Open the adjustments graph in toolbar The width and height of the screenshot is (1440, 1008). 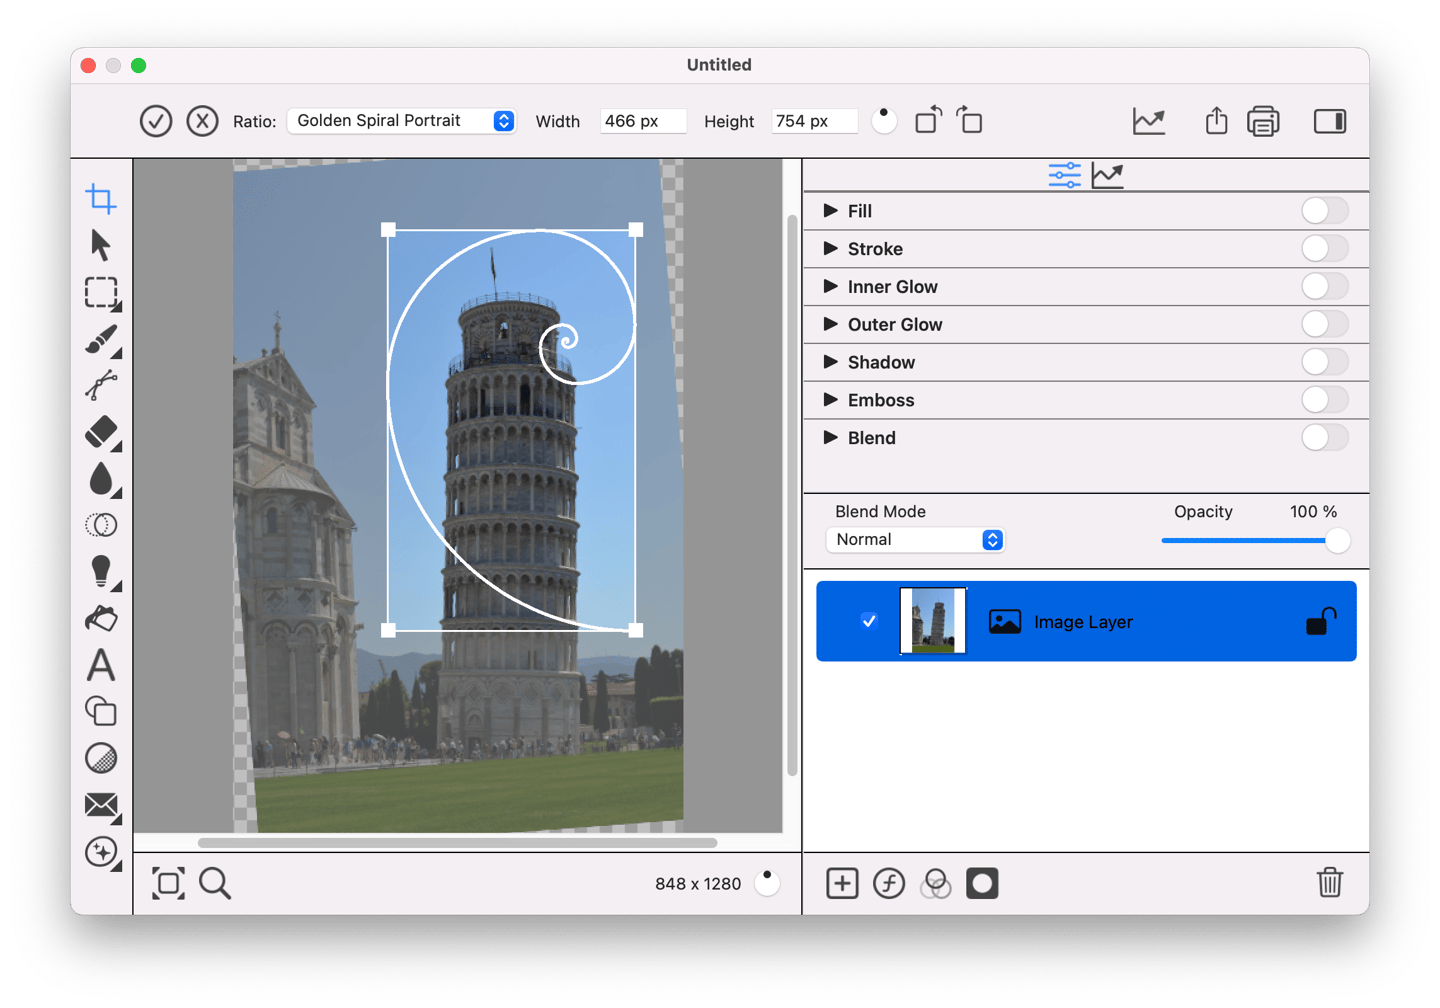(x=1149, y=121)
